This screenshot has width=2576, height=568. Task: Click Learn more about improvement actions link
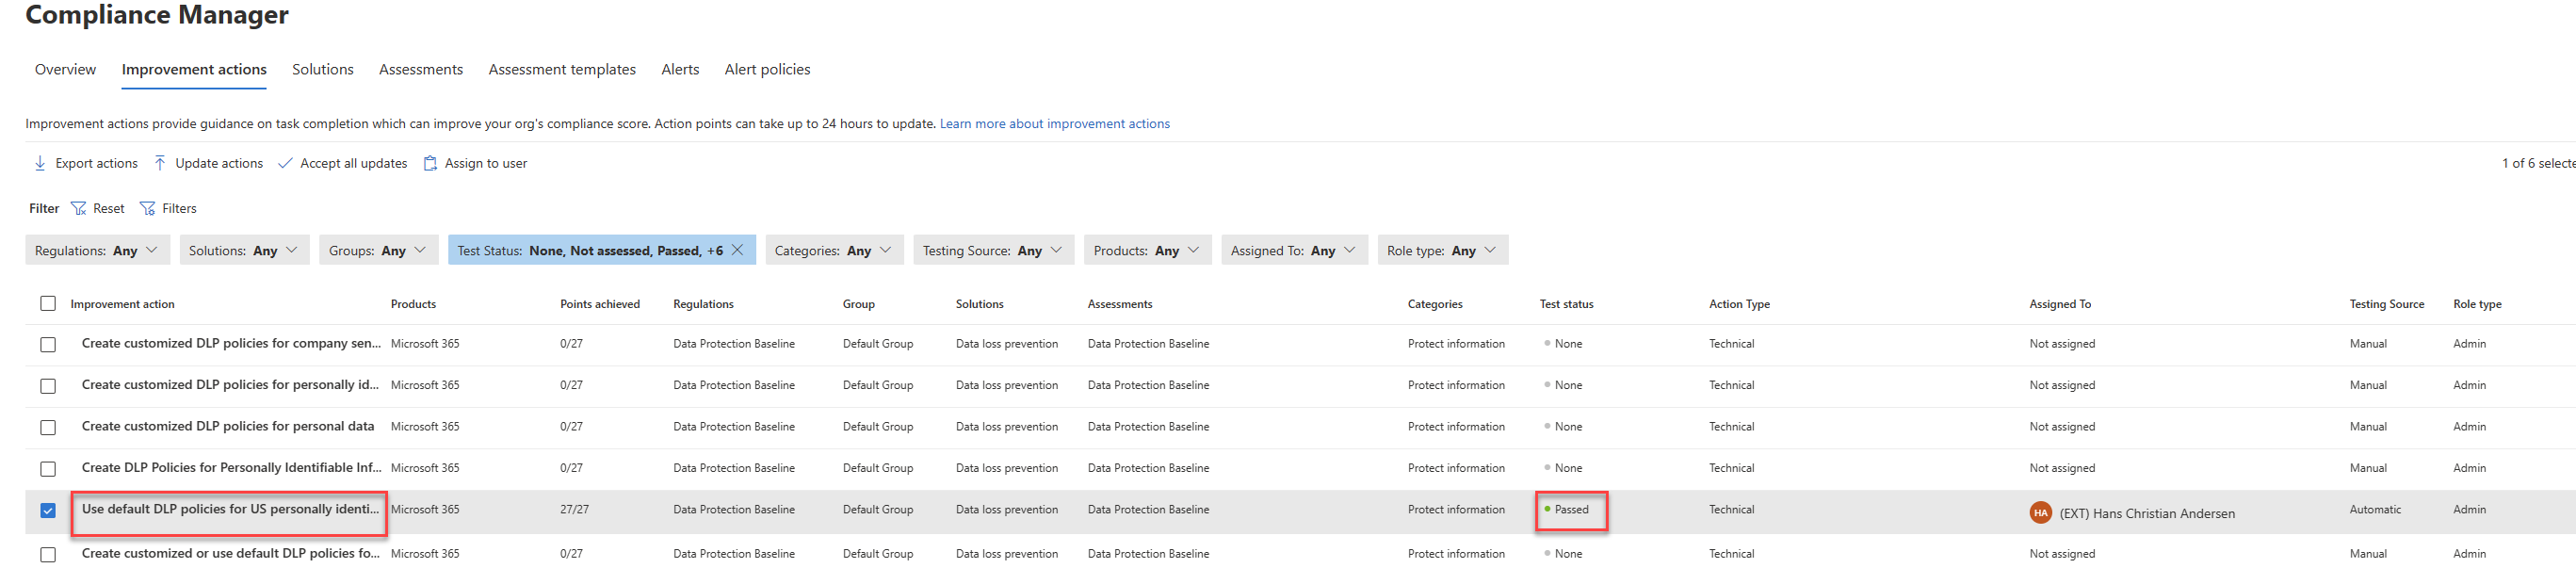(x=1055, y=124)
